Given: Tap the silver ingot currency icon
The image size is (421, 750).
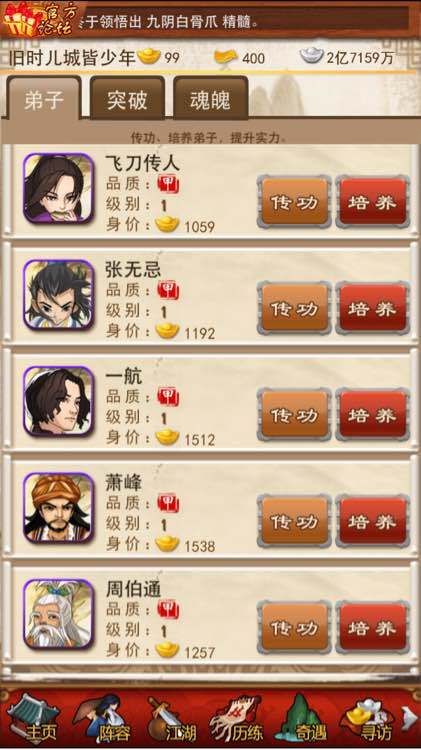Looking at the screenshot, I should point(311,56).
